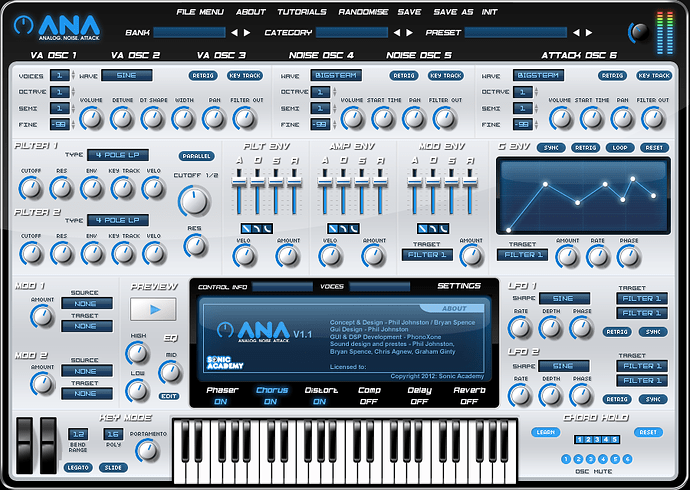Click Save As in top menu

click(x=453, y=12)
